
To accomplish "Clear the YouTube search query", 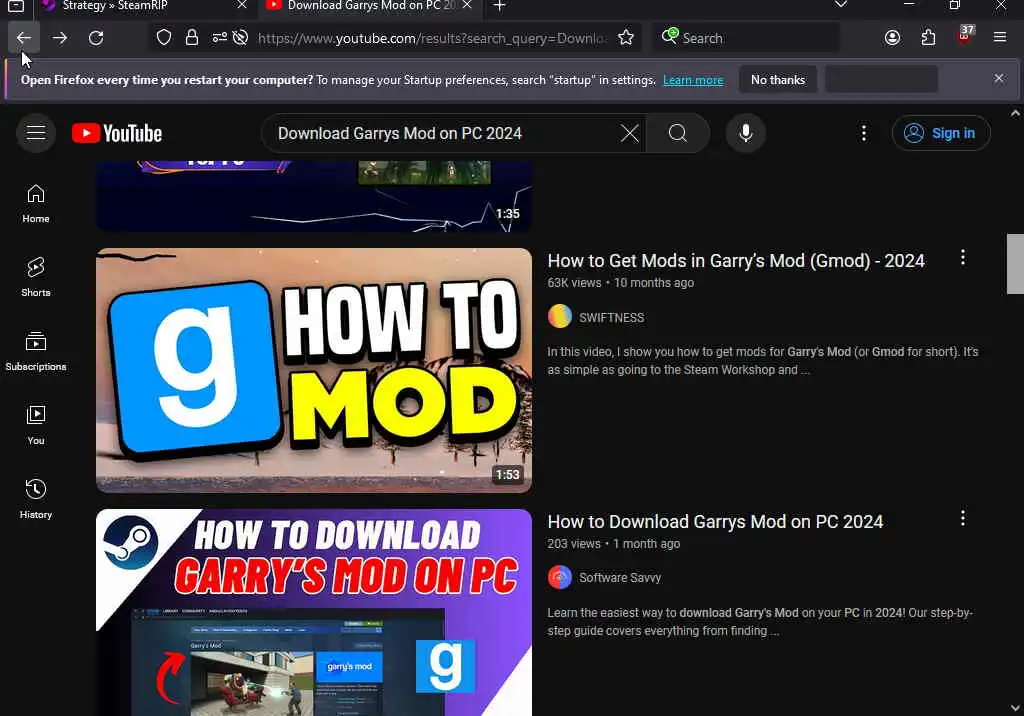I will pos(630,133).
